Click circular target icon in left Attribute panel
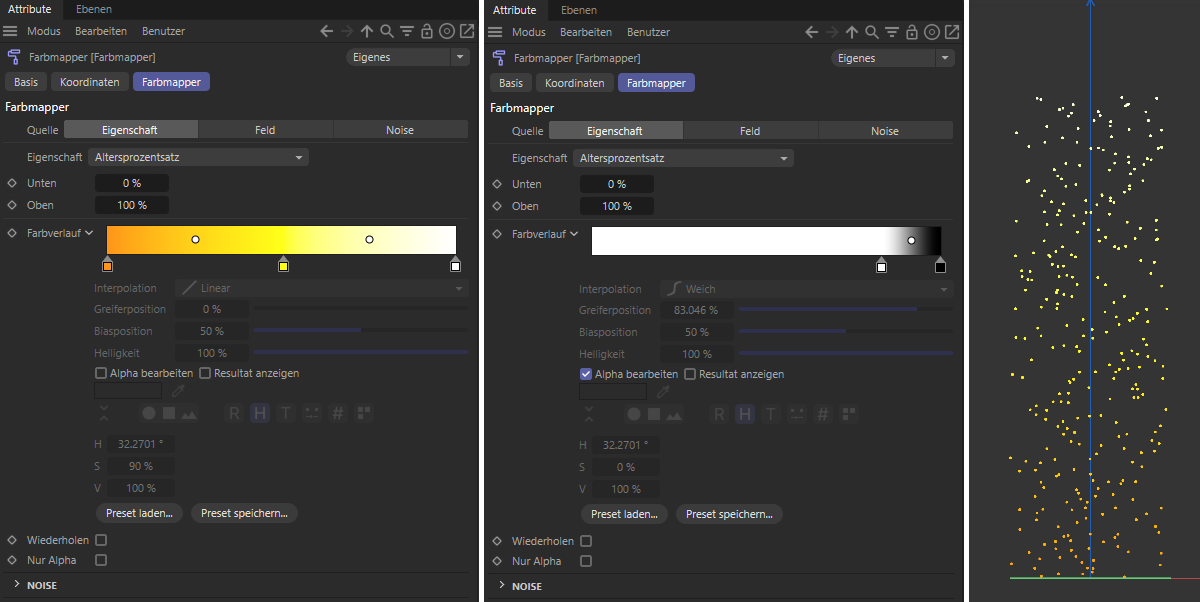The height and width of the screenshot is (602, 1200). tap(447, 32)
